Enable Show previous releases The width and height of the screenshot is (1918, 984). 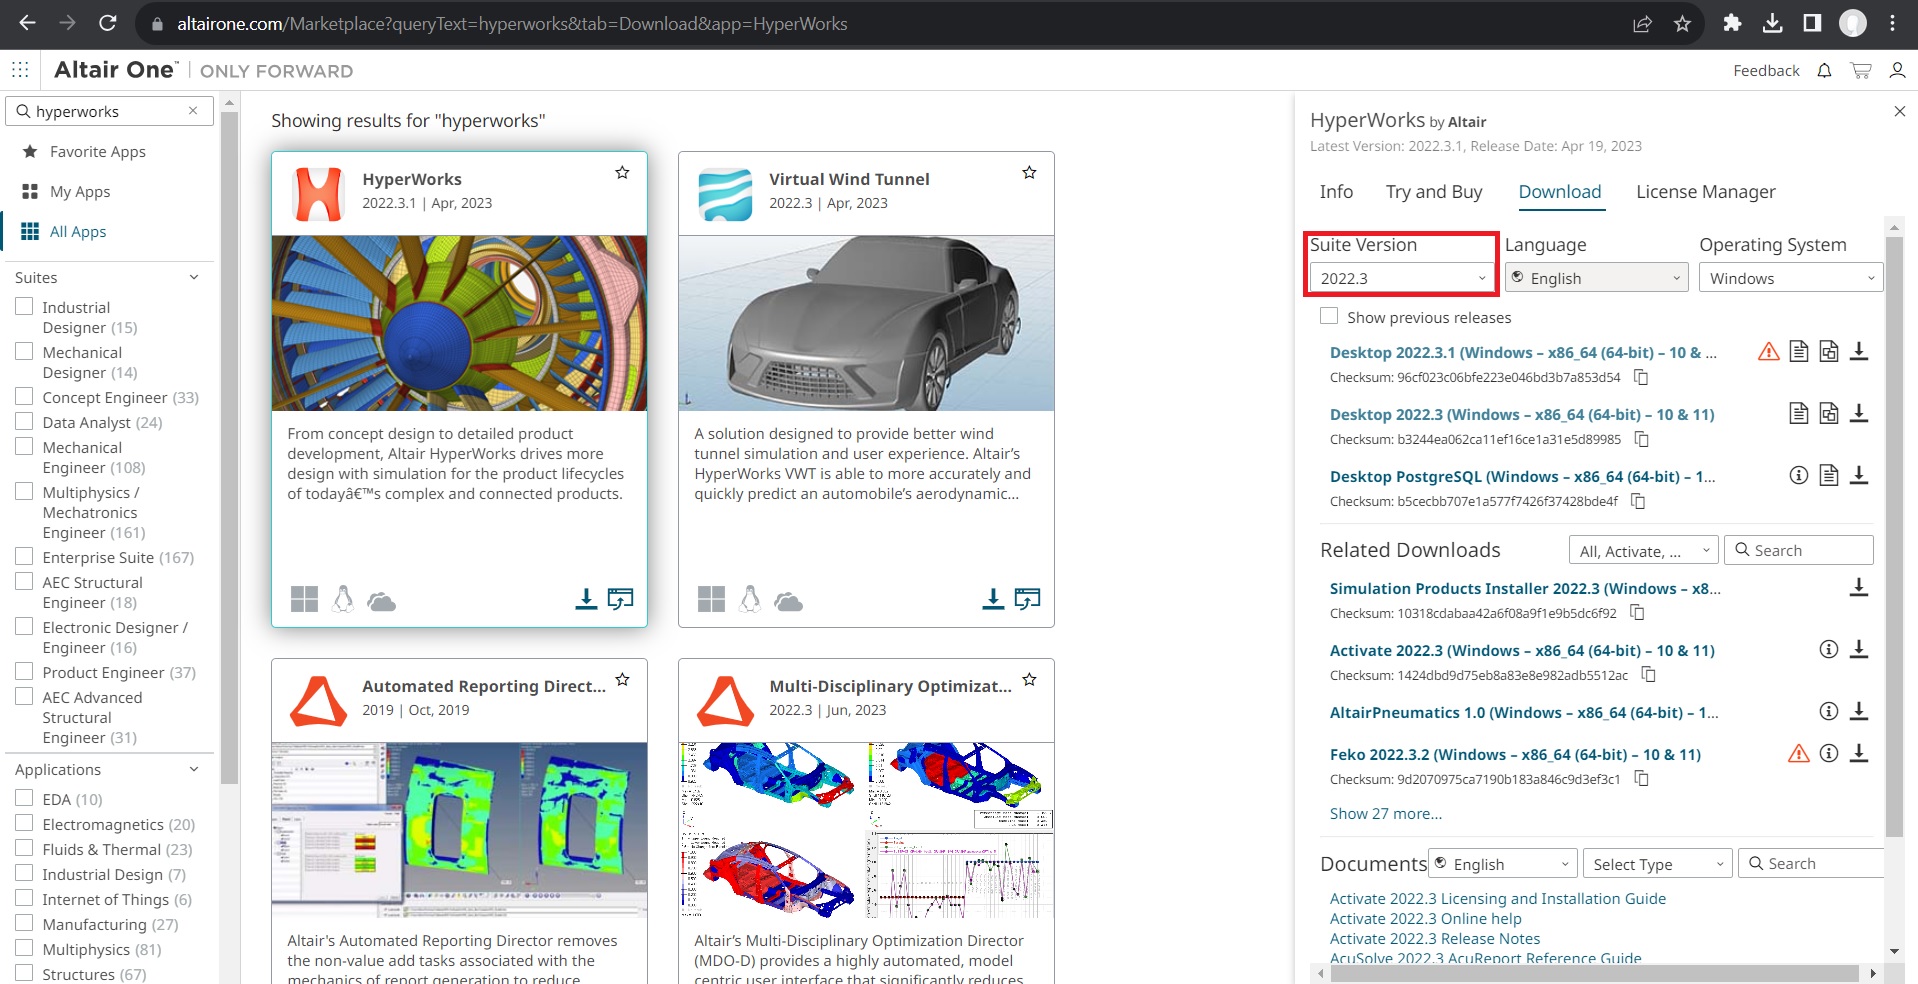1329,315
